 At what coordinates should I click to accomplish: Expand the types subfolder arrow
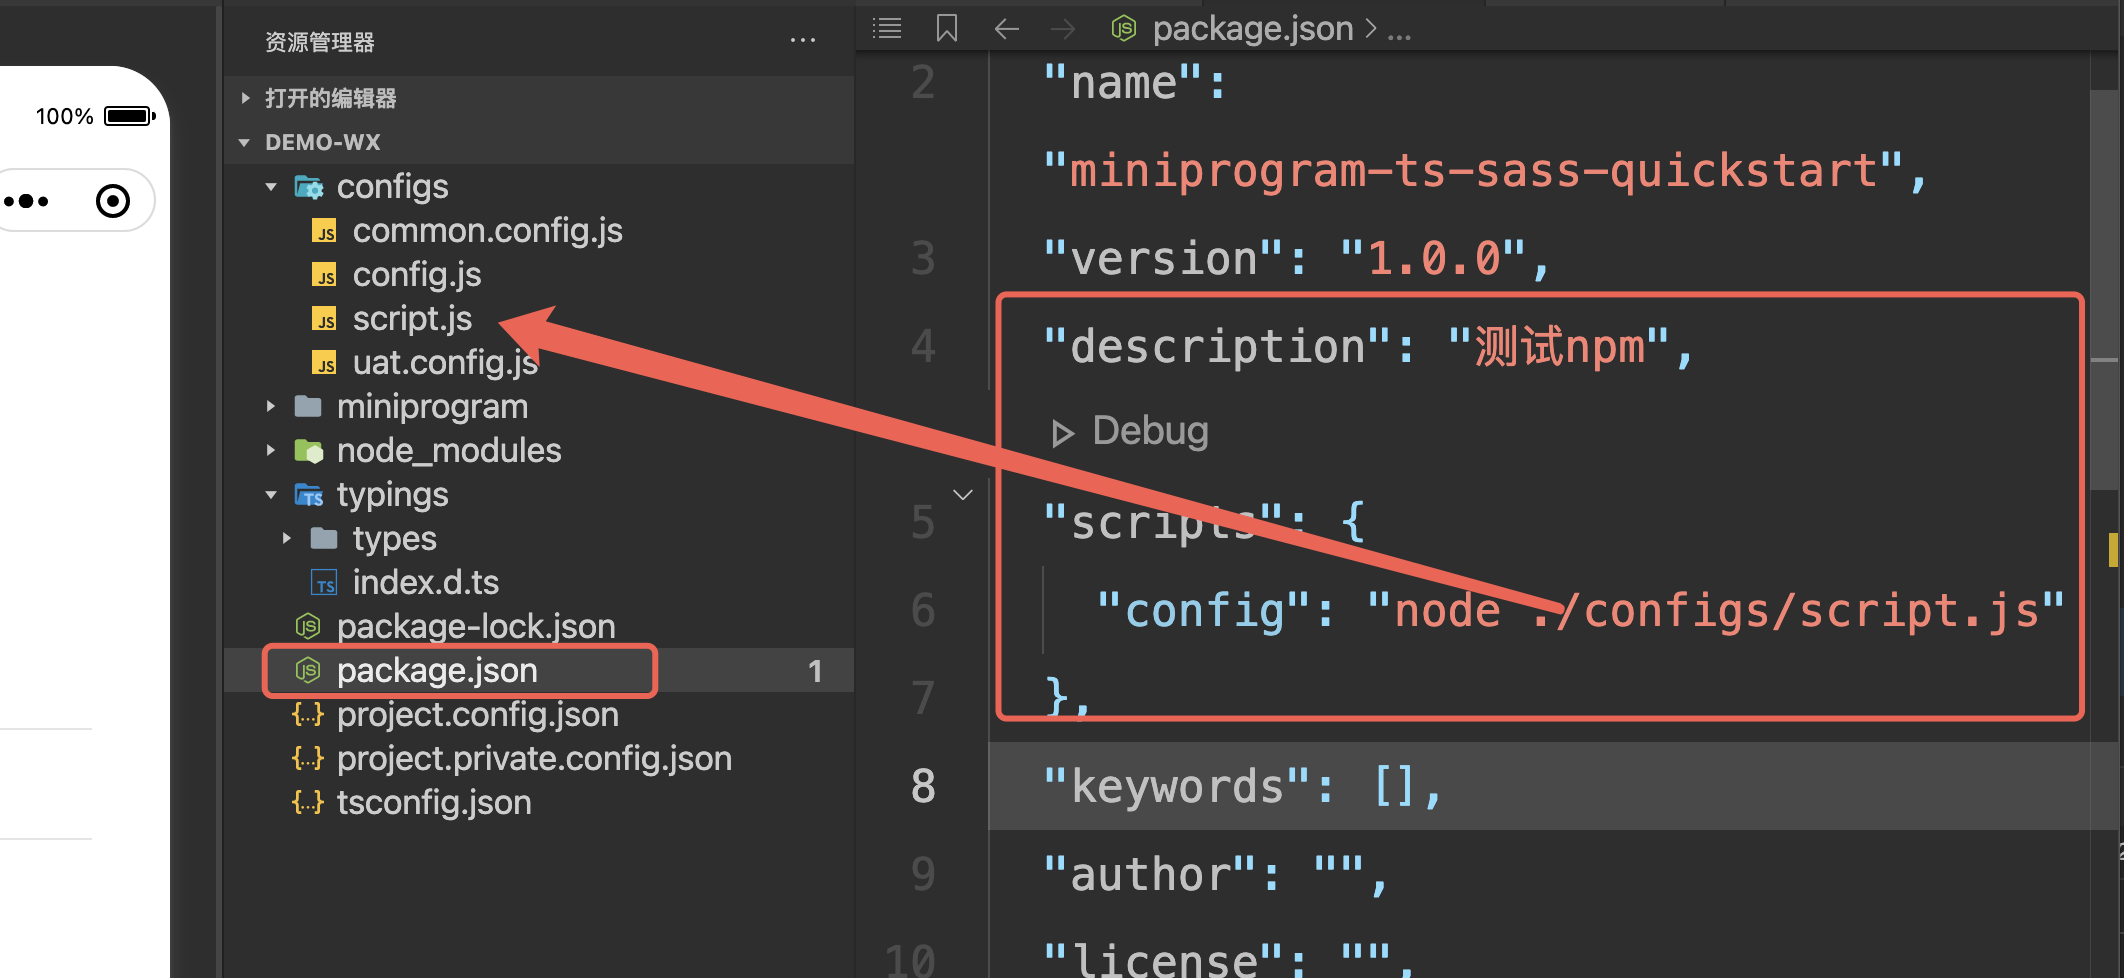[x=287, y=538]
